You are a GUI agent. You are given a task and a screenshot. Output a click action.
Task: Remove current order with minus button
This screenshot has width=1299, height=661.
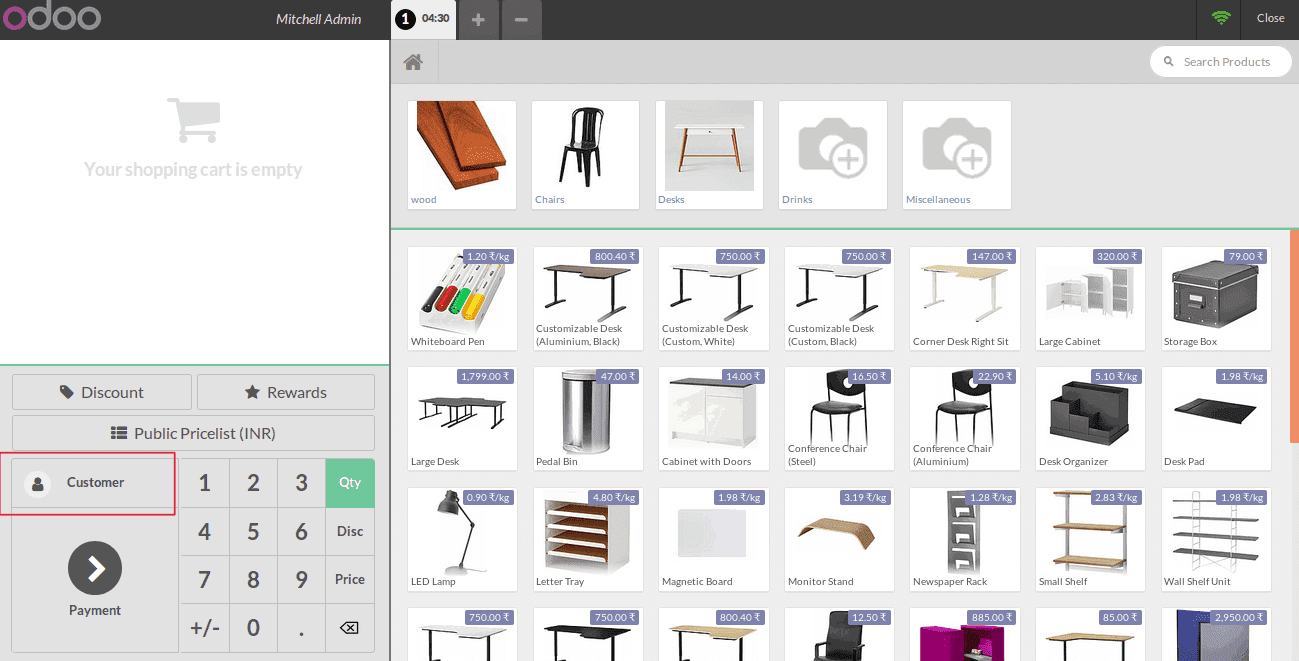point(522,19)
